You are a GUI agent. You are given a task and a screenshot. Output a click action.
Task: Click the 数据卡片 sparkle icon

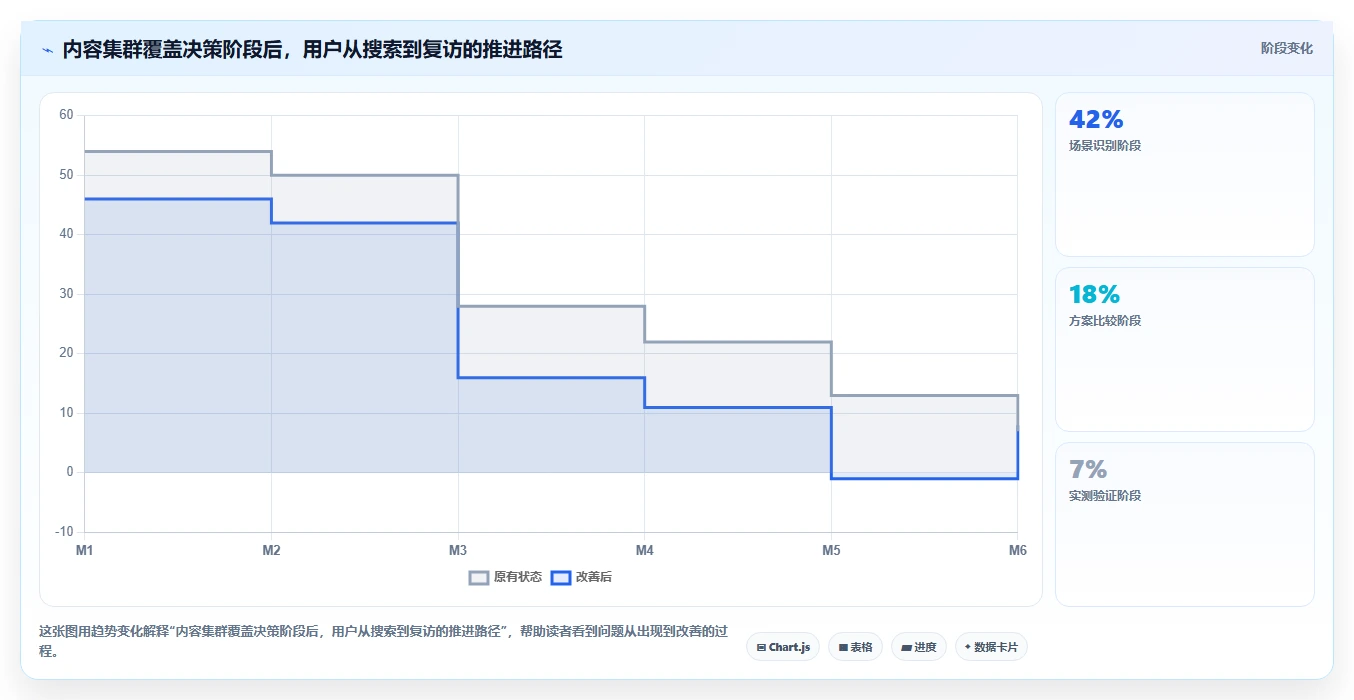click(968, 647)
